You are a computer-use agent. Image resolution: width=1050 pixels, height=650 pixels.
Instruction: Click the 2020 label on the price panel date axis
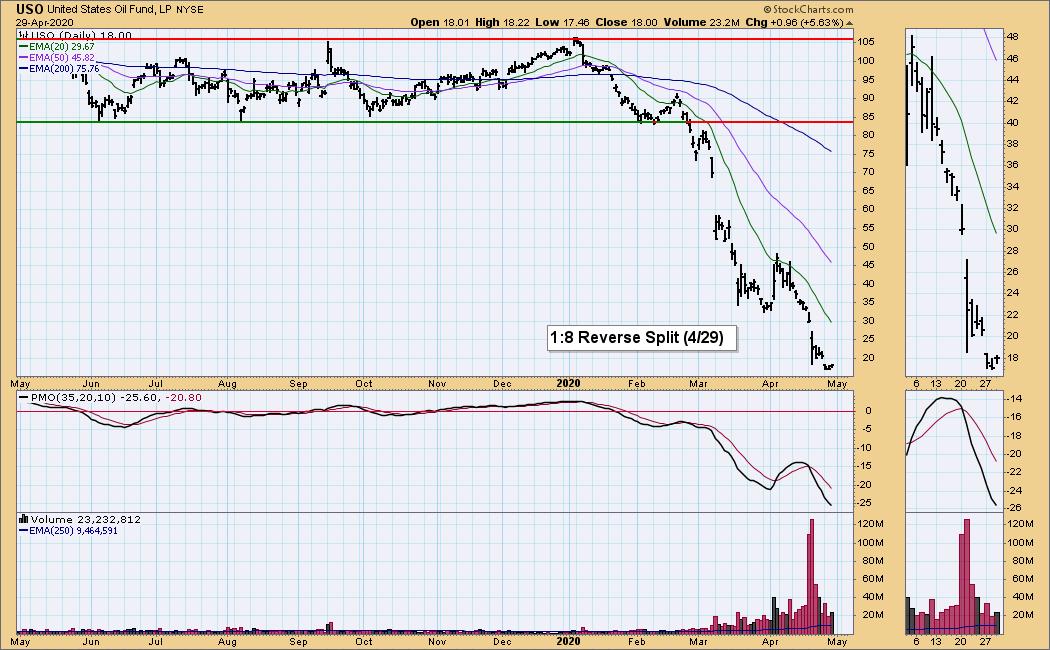tap(568, 384)
